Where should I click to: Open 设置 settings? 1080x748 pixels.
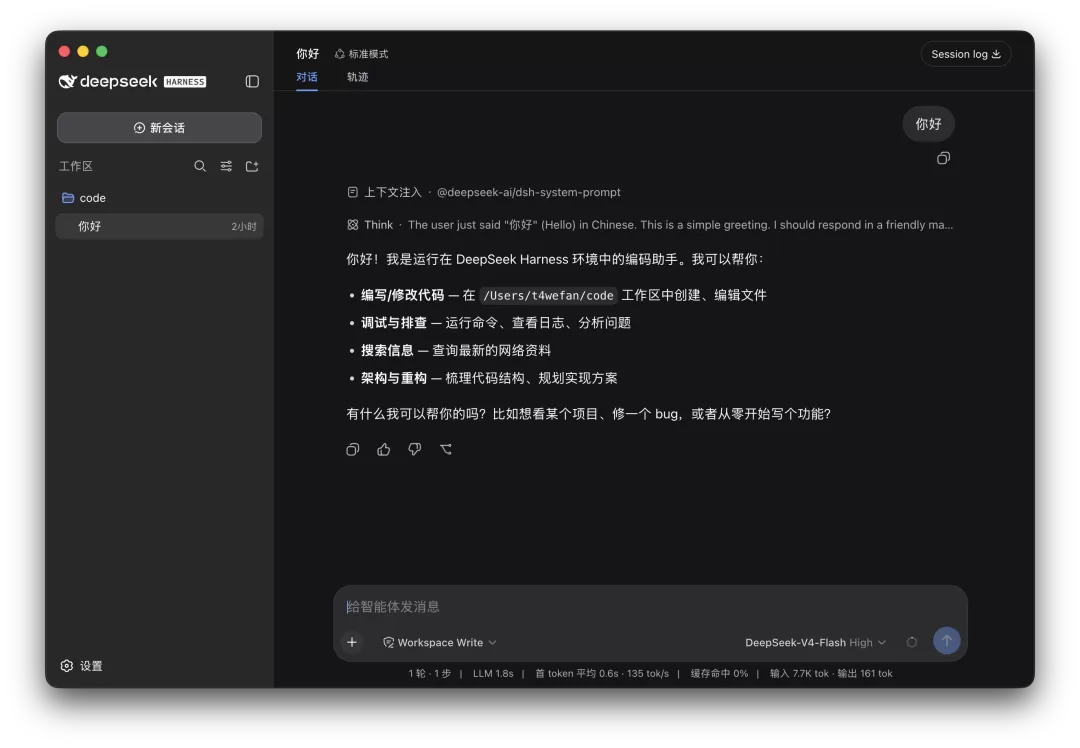pos(82,665)
